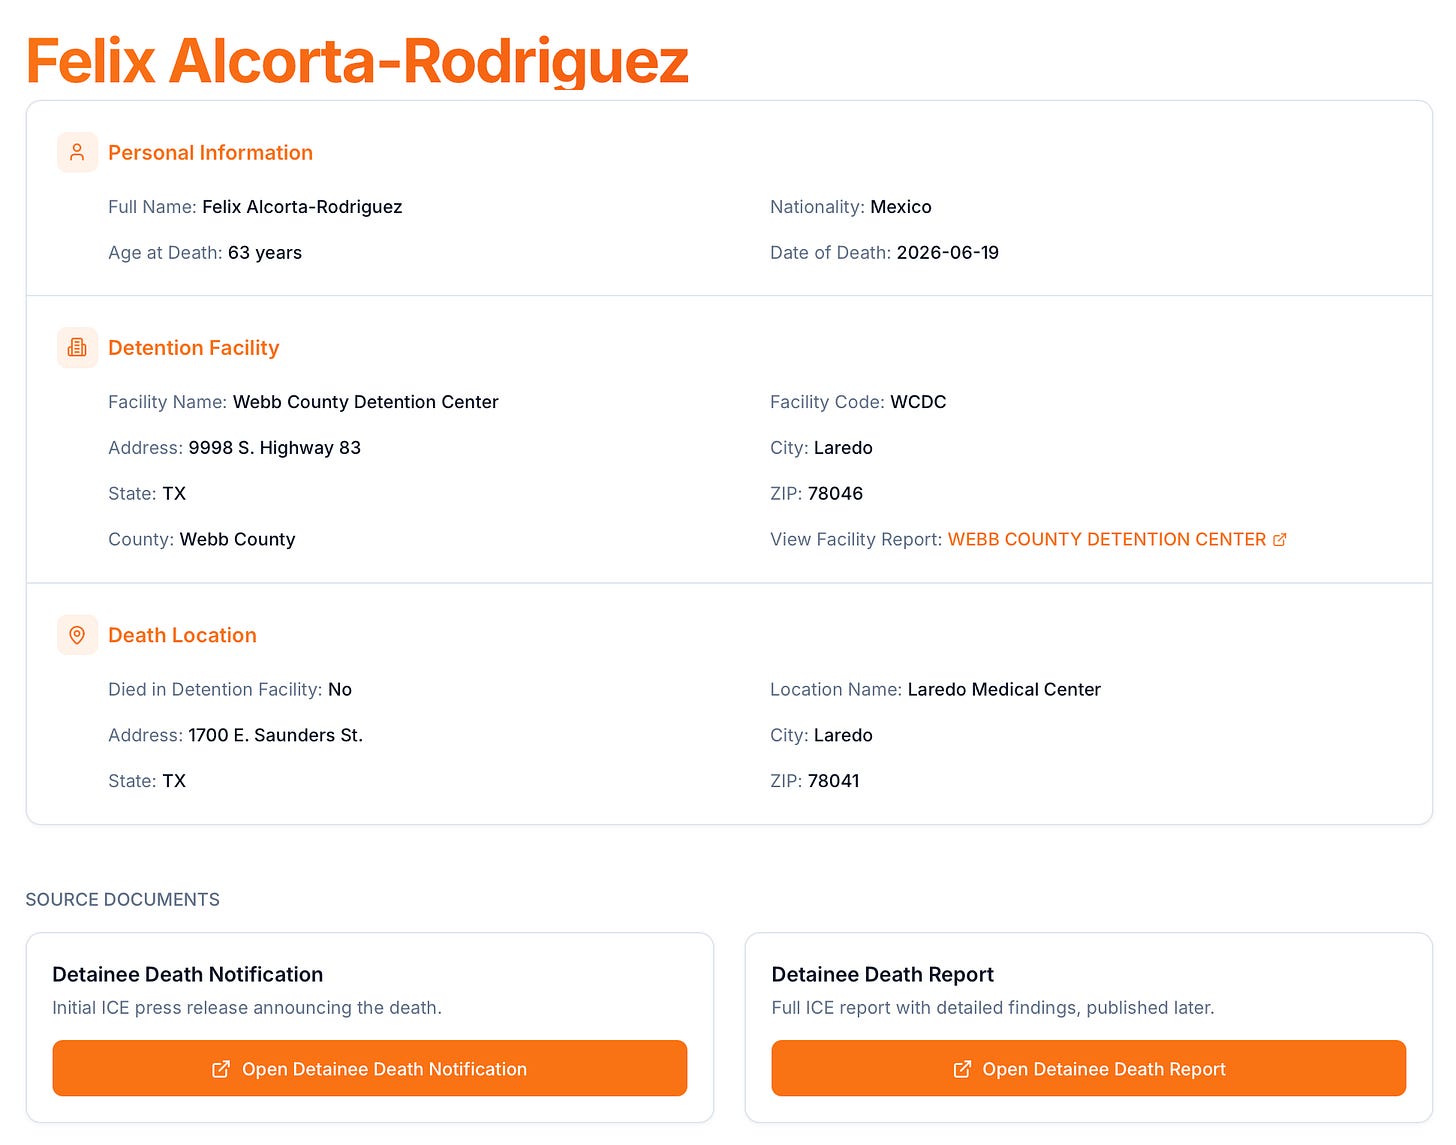Select the Death Location section heading
This screenshot has width=1456, height=1145.
tap(182, 635)
